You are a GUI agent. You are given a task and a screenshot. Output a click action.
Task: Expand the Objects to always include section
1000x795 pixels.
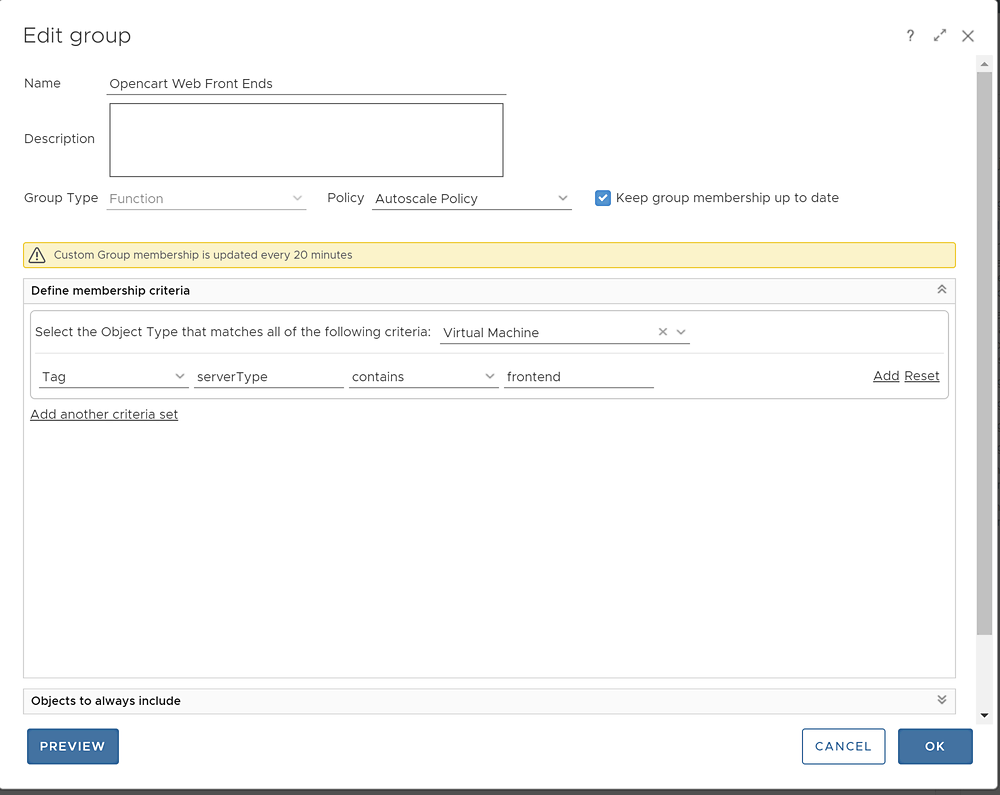(x=941, y=699)
